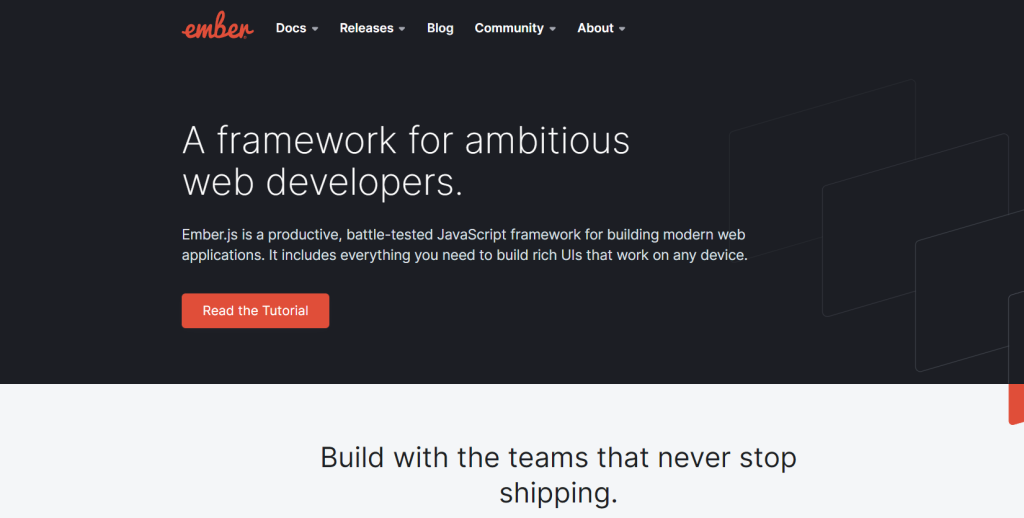Open the Docs navigation menu
1024x518 pixels.
click(291, 28)
